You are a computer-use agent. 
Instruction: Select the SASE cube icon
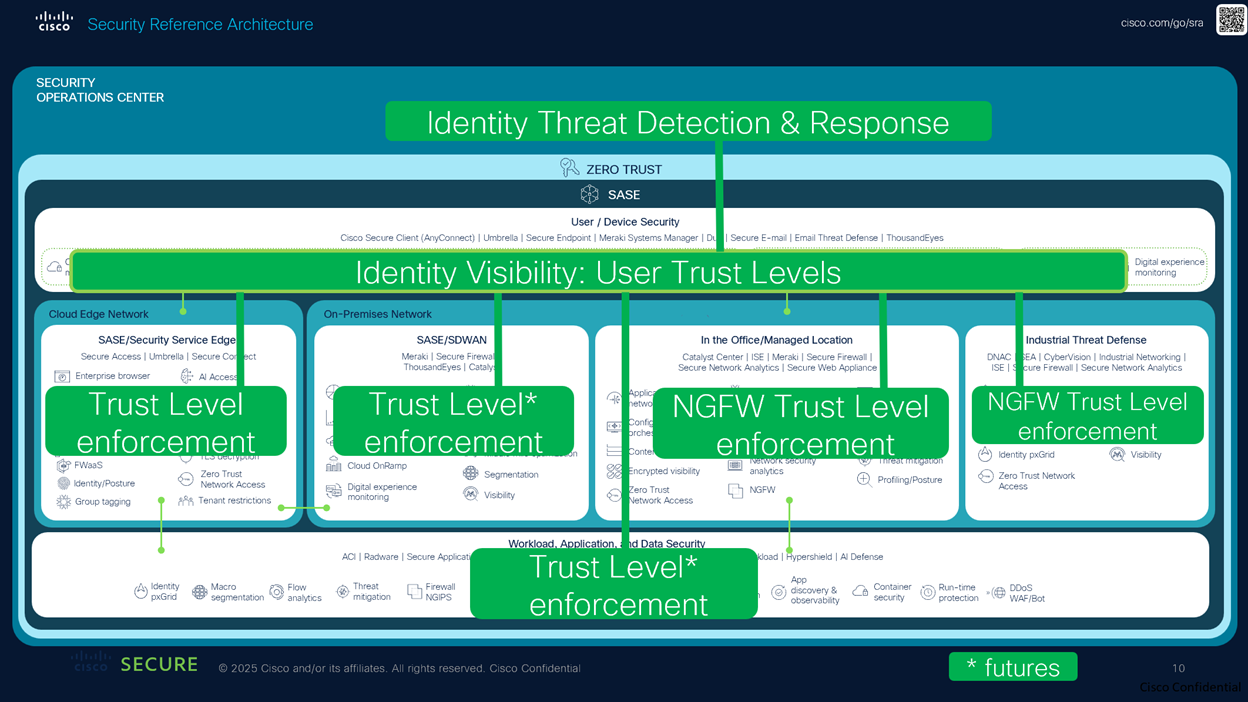point(590,194)
